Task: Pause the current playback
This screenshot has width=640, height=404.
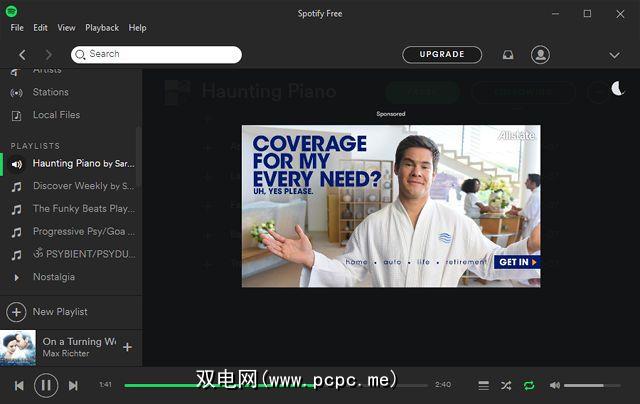Action: pyautogui.click(x=46, y=385)
